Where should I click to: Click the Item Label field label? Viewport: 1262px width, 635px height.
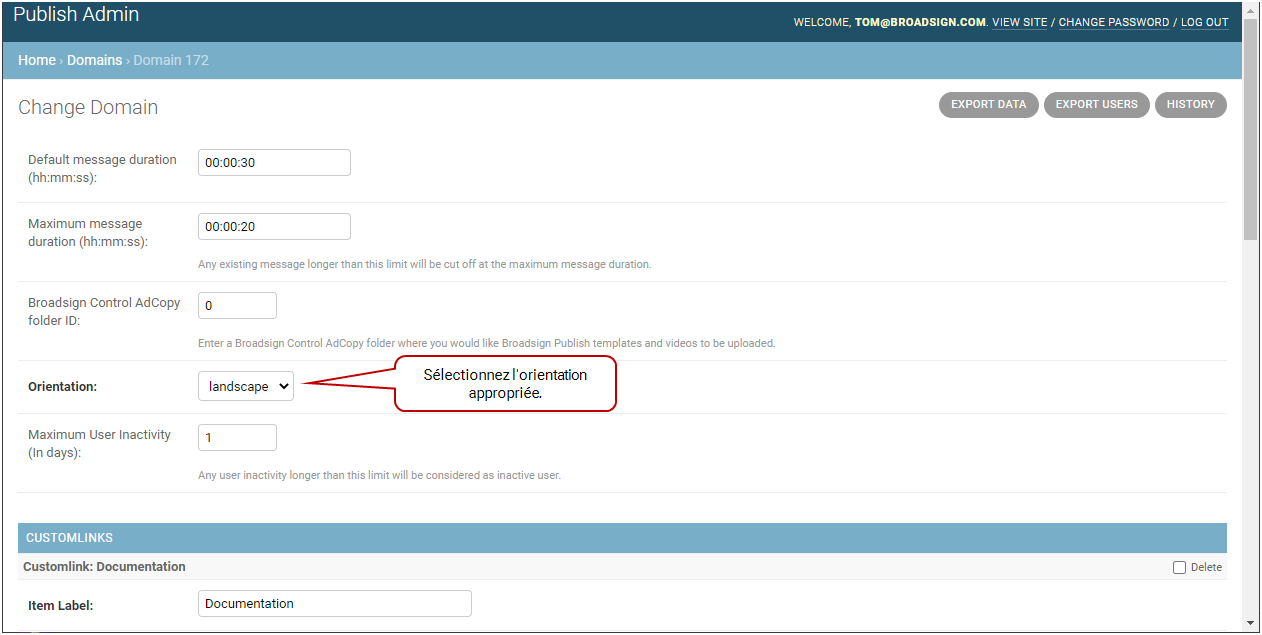tap(60, 605)
